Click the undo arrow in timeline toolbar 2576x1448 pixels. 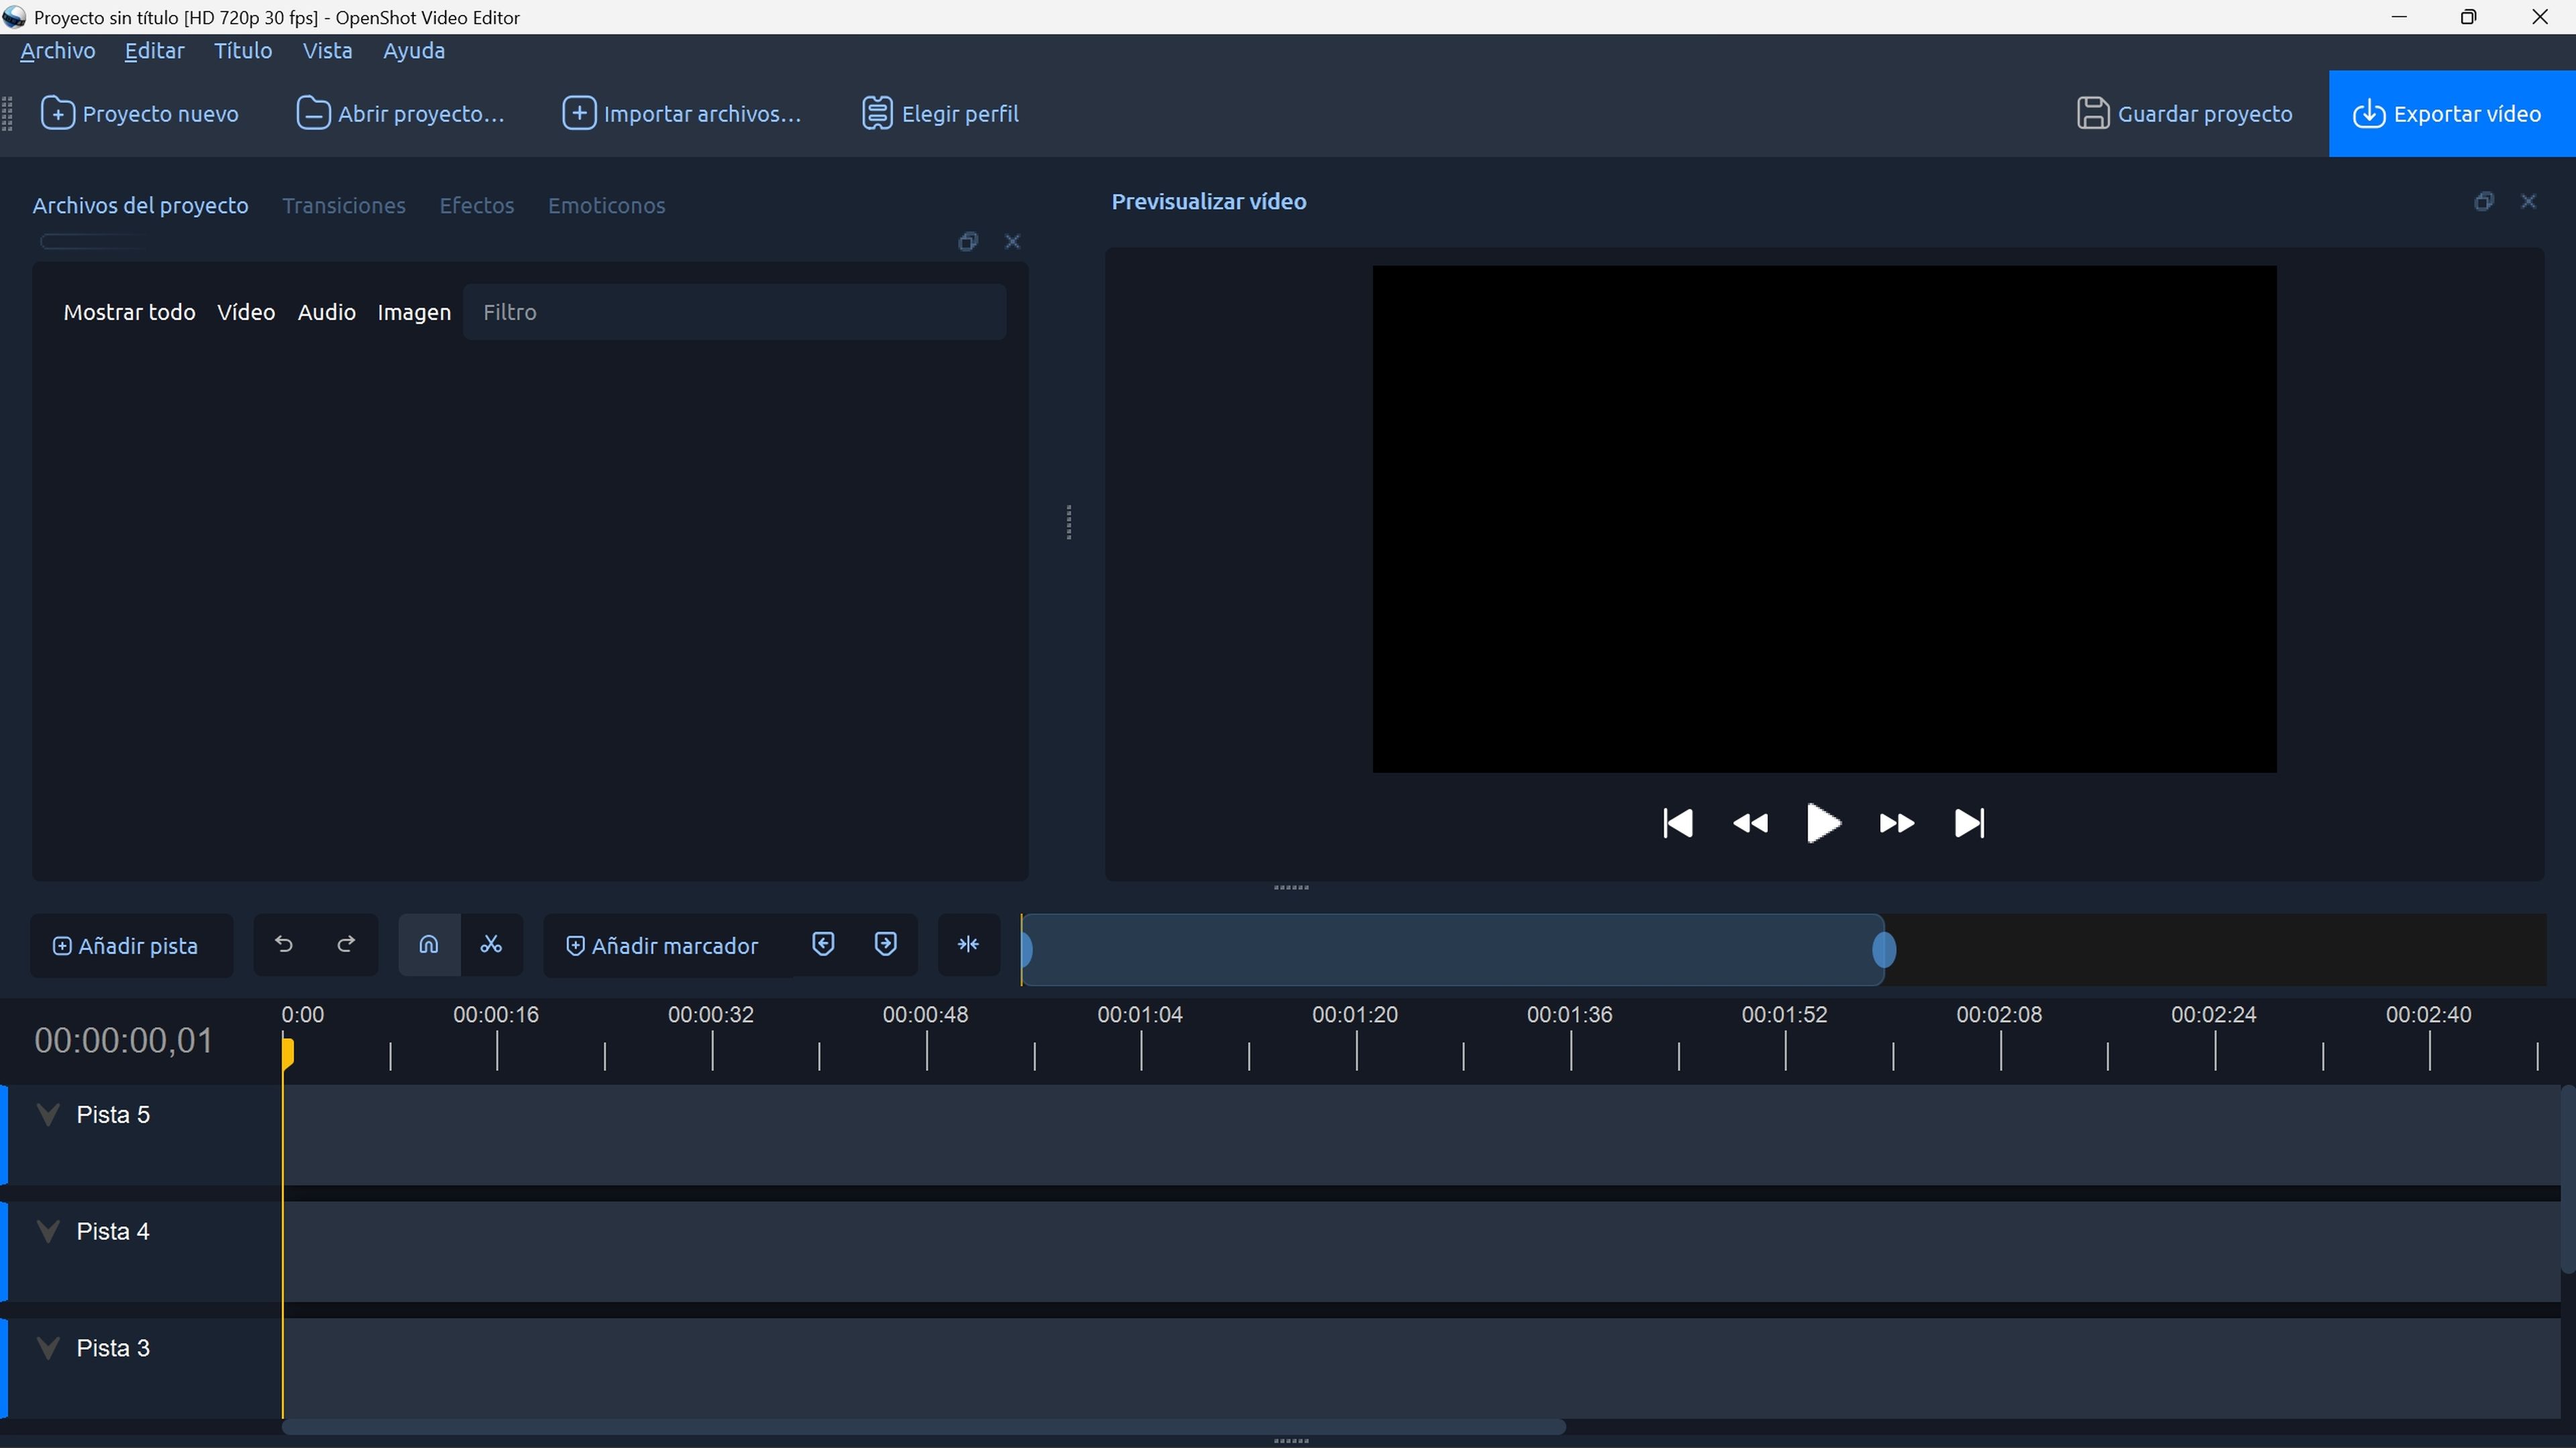(284, 945)
